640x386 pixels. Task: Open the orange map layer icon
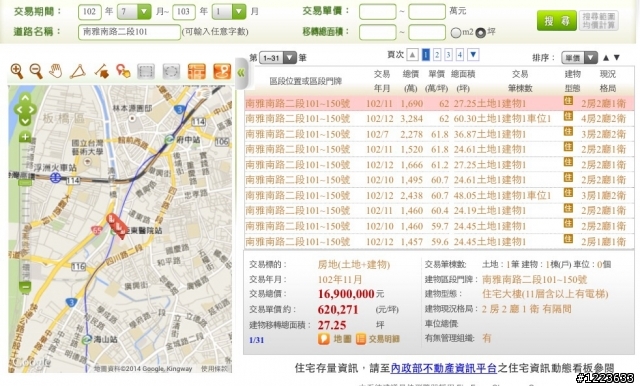tap(197, 71)
